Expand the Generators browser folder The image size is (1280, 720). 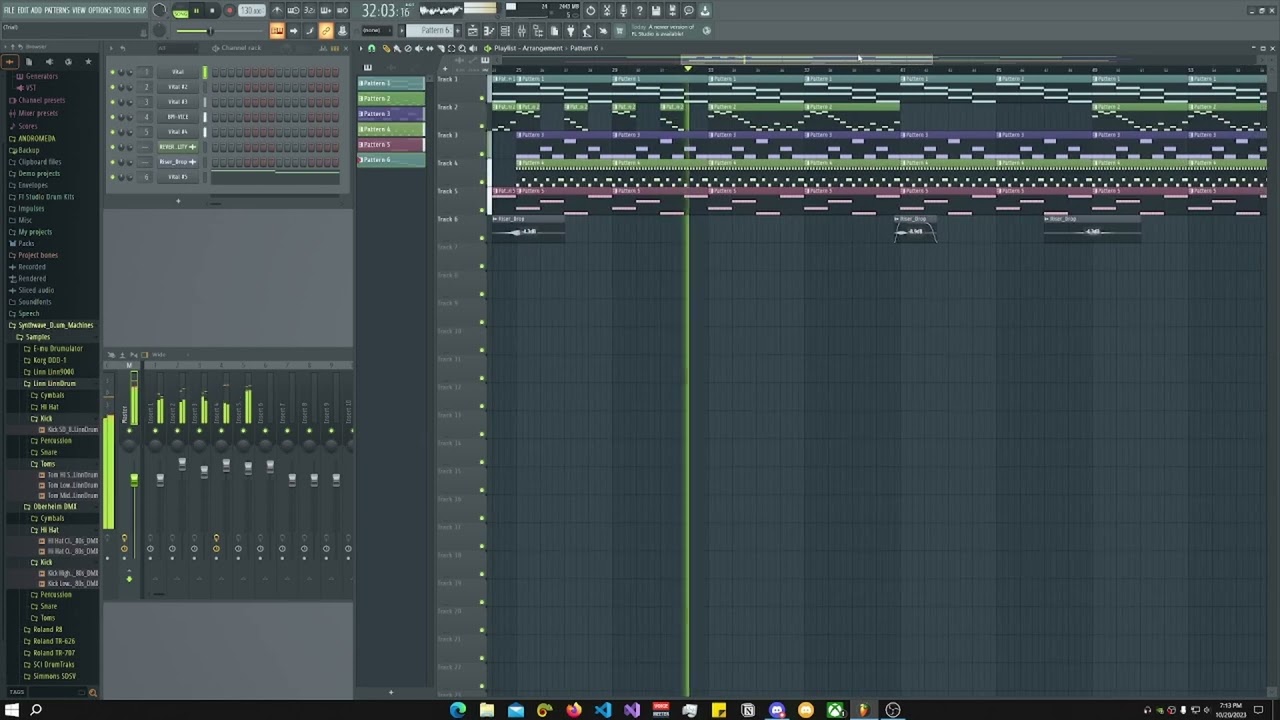(x=41, y=76)
